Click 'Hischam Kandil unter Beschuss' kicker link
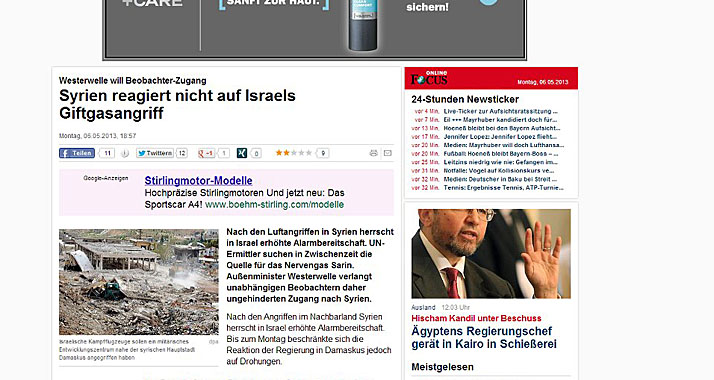The width and height of the screenshot is (714, 380). 476,319
